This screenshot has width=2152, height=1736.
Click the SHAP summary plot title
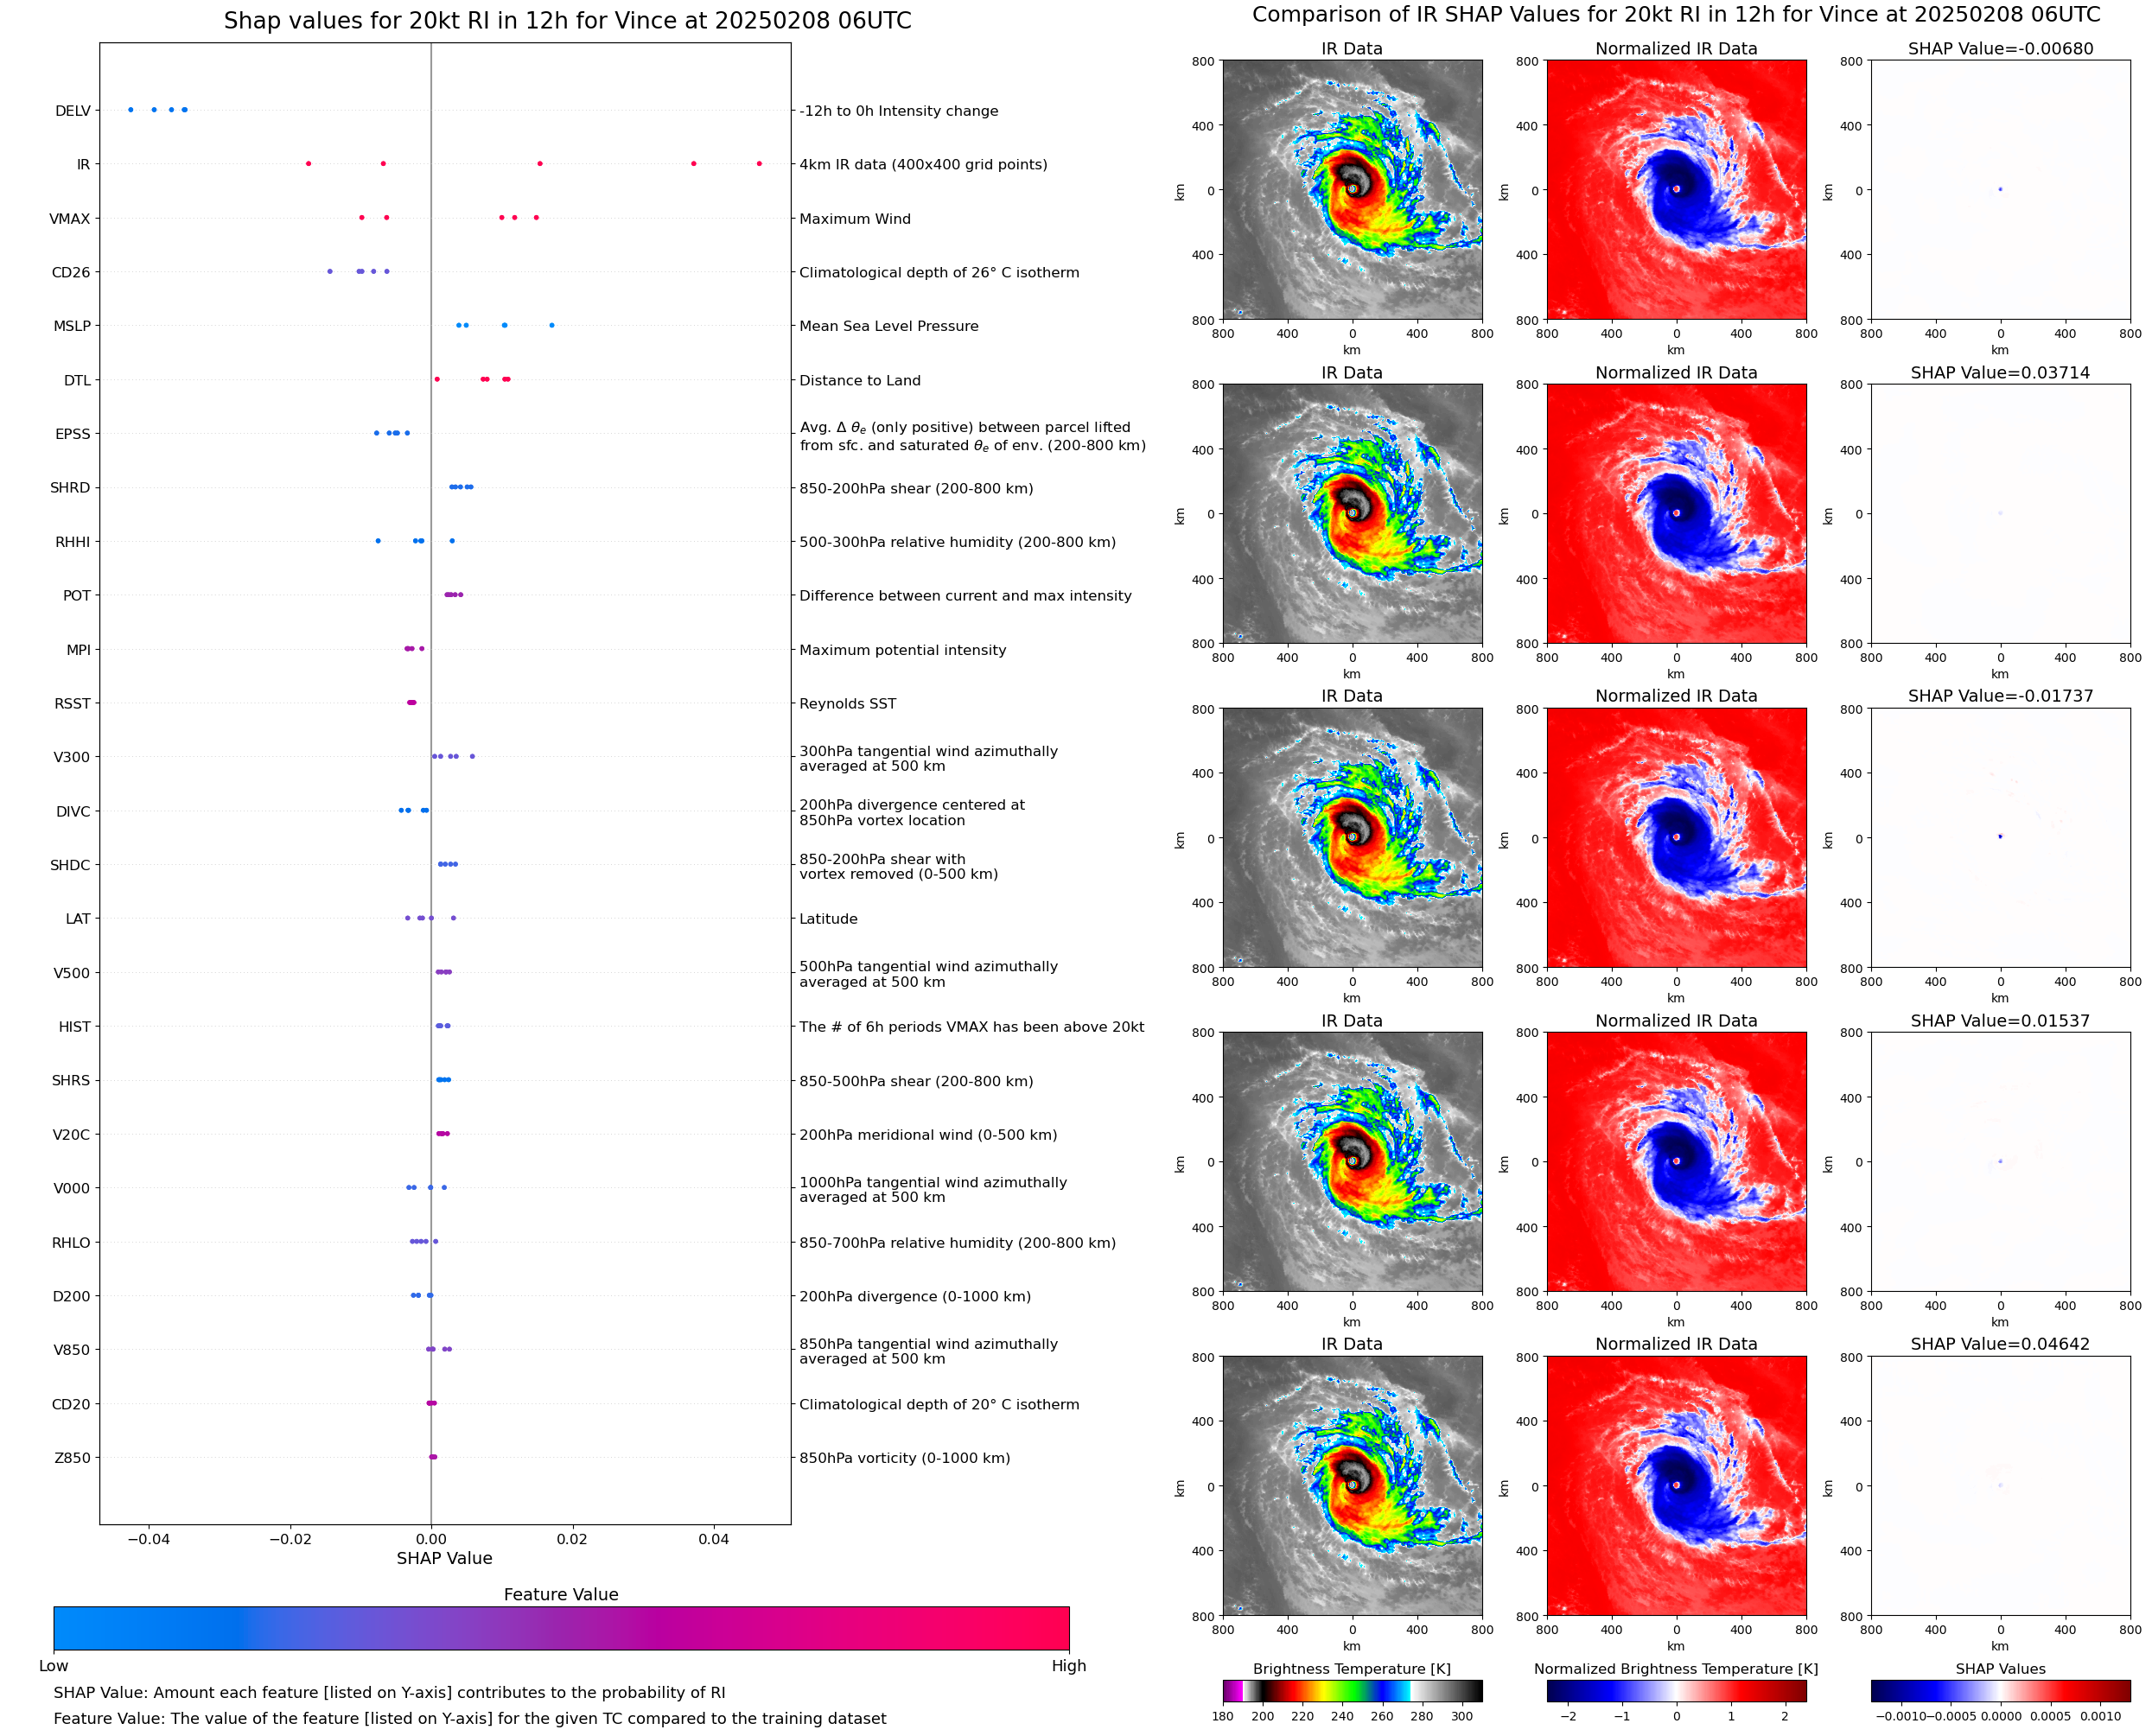(x=567, y=21)
